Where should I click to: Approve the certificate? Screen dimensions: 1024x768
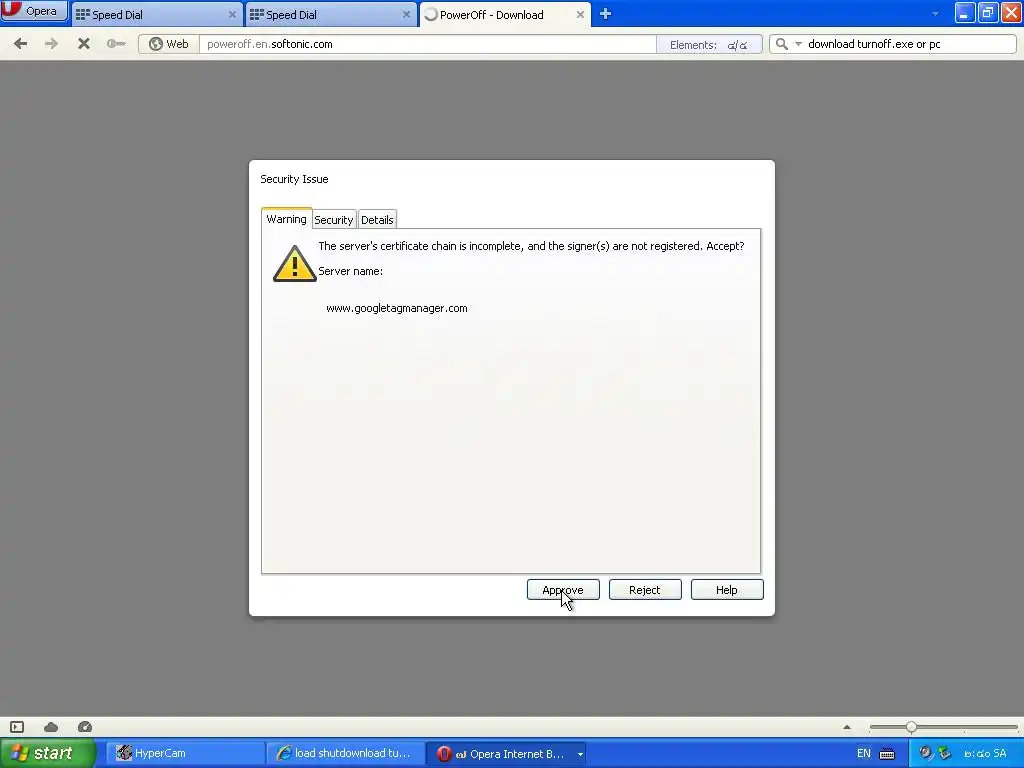point(563,590)
